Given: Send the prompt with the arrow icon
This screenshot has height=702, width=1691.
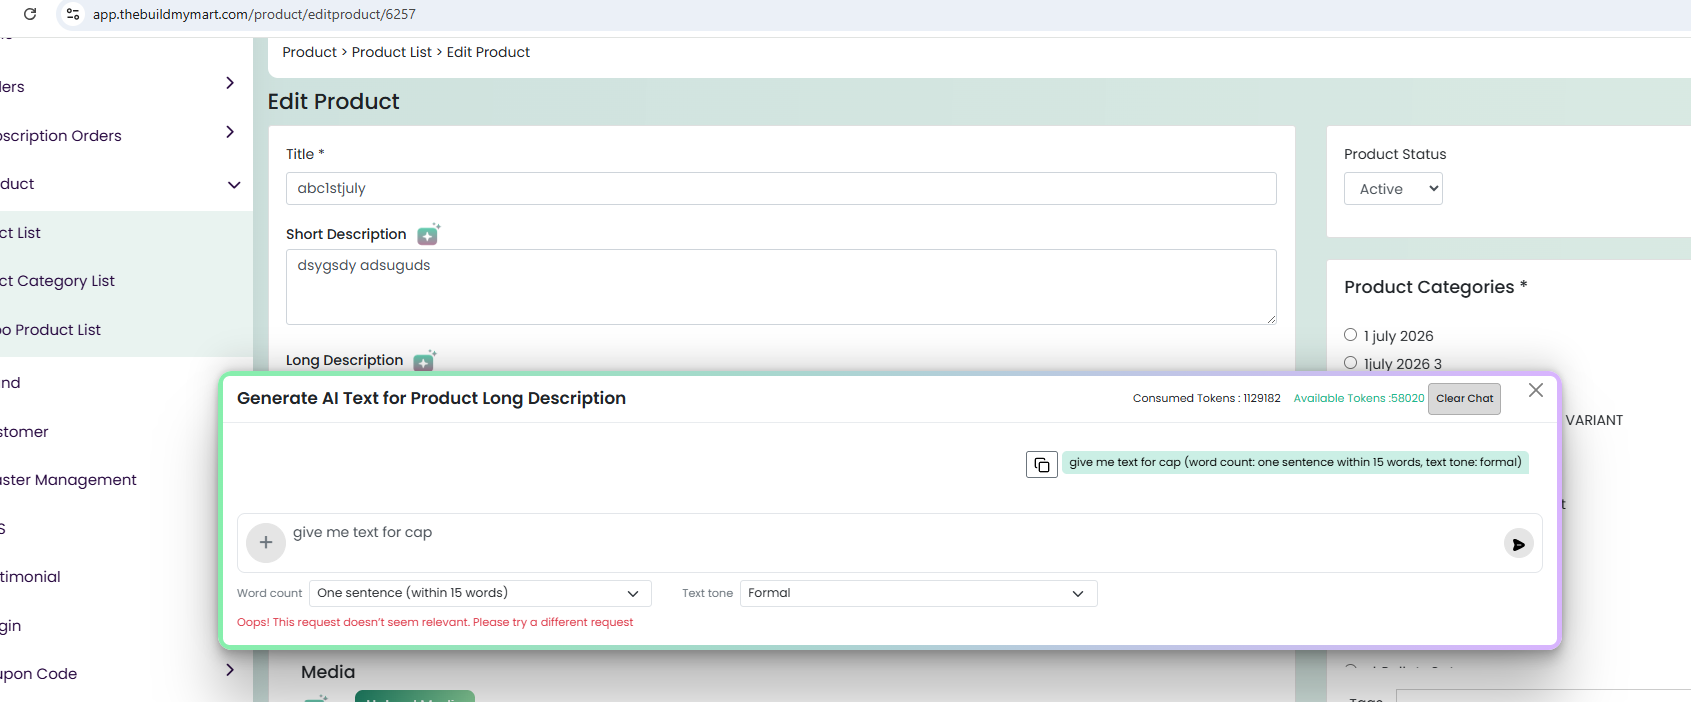Looking at the screenshot, I should click(1518, 544).
